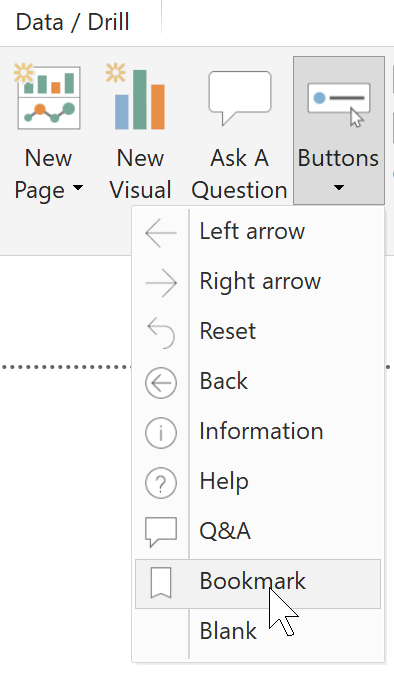Expand the New Page dropdown arrow
The height and width of the screenshot is (680, 394).
[x=78, y=188]
